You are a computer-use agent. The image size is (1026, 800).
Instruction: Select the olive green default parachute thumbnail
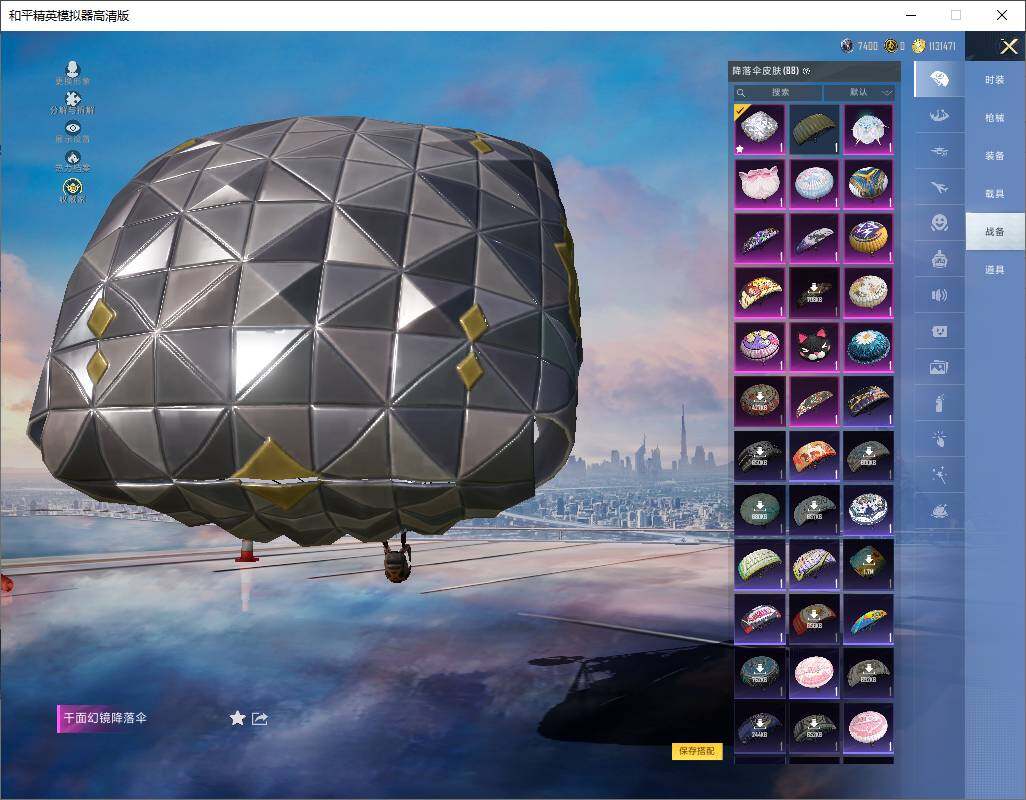[814, 130]
